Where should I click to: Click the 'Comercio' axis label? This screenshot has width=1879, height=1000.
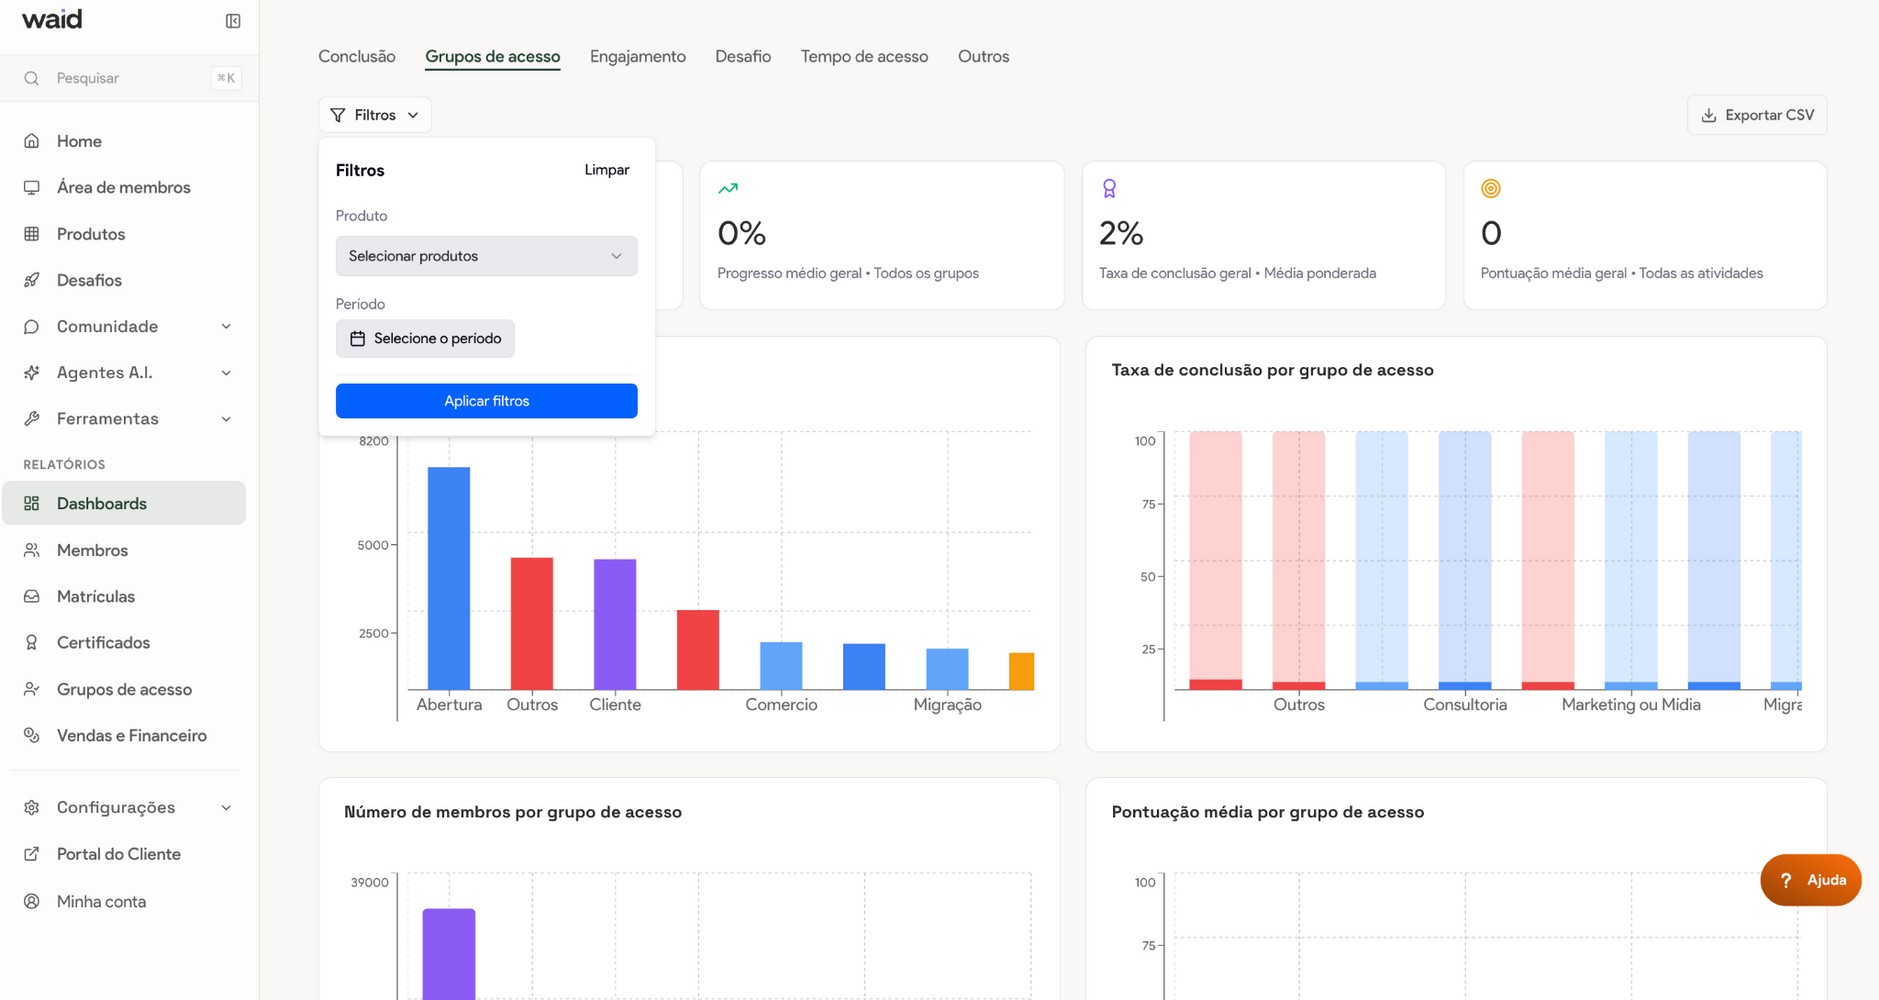click(x=781, y=705)
